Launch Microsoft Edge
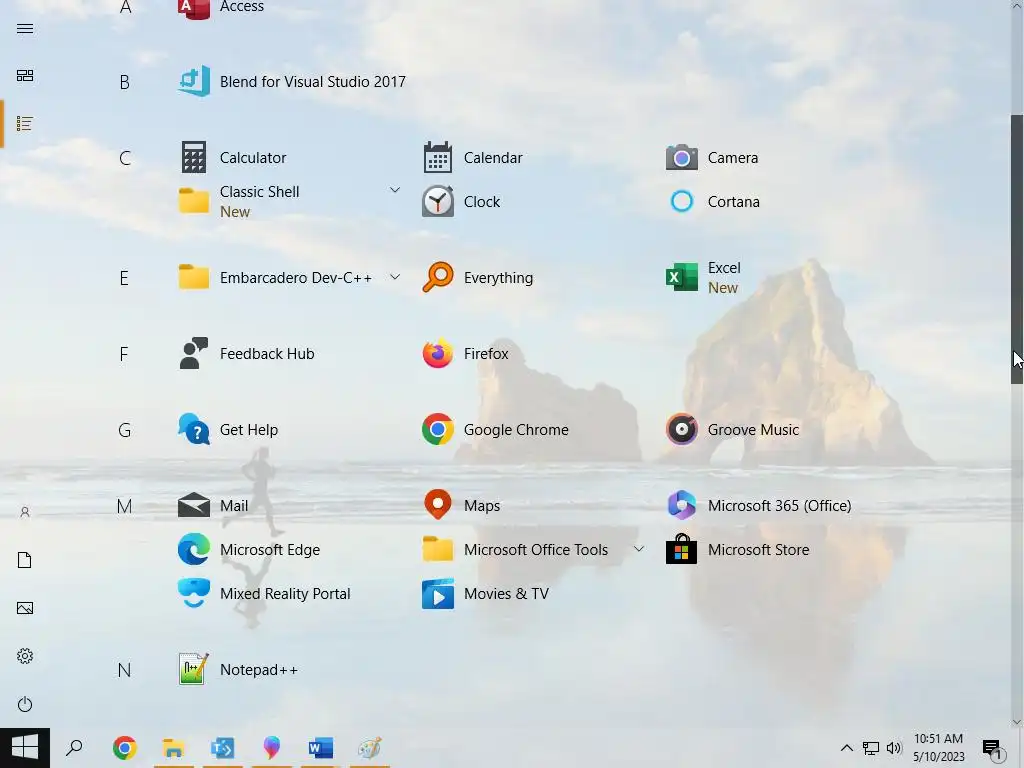1024x768 pixels. pyautogui.click(x=249, y=549)
